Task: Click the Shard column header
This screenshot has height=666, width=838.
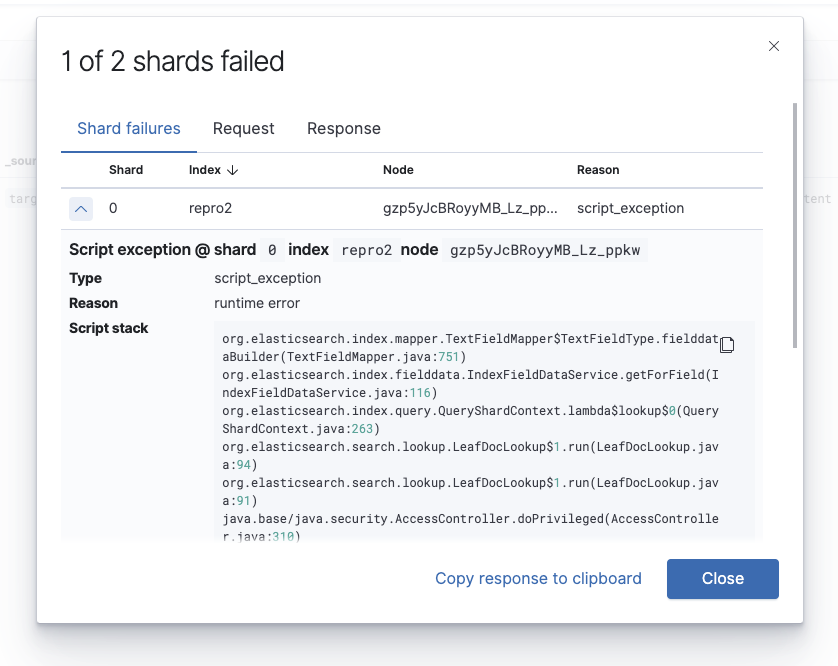Action: [x=126, y=170]
